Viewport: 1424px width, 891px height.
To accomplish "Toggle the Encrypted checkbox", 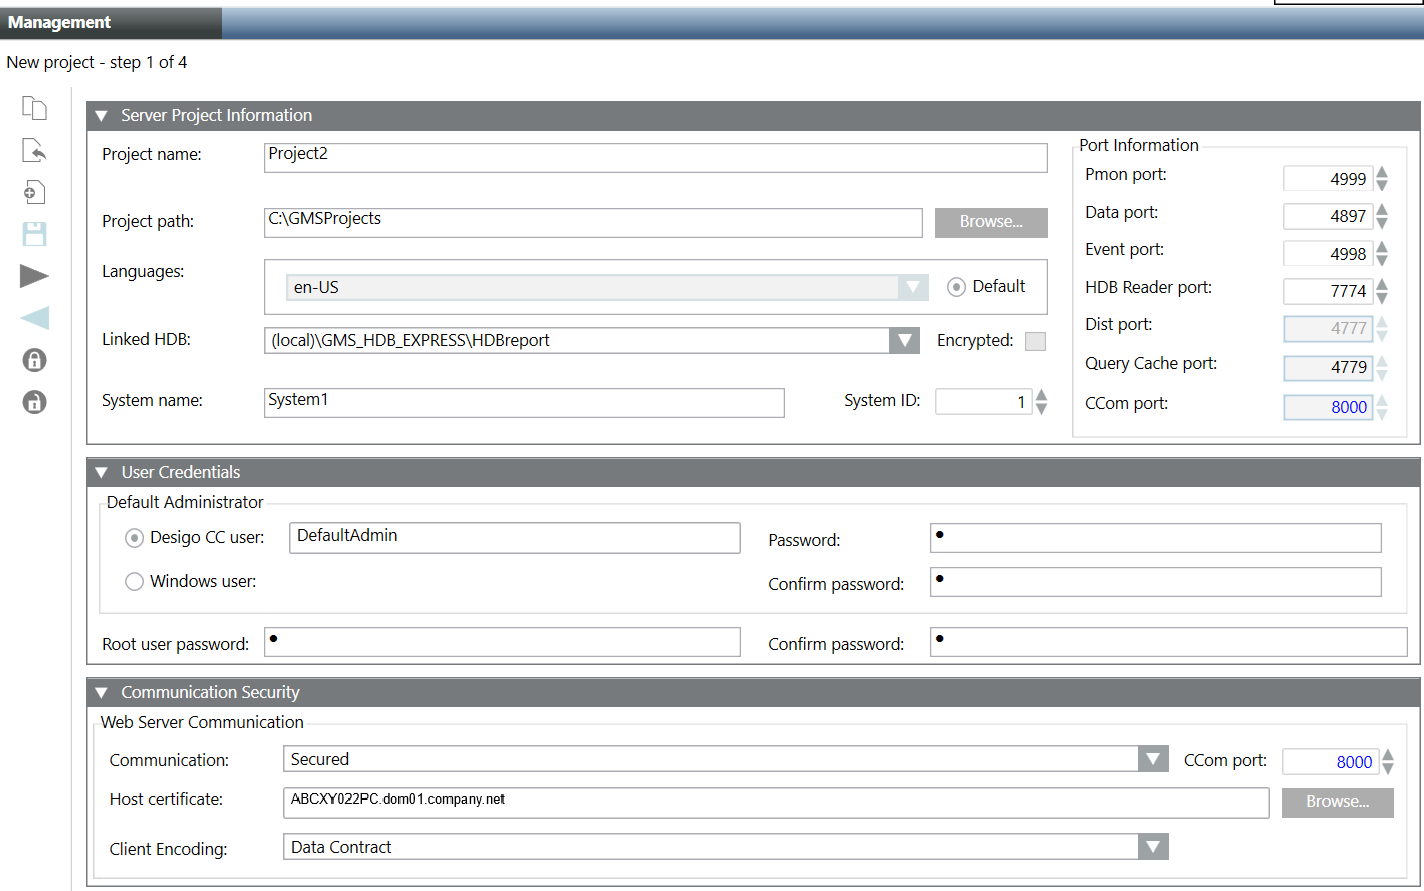I will coord(1036,341).
